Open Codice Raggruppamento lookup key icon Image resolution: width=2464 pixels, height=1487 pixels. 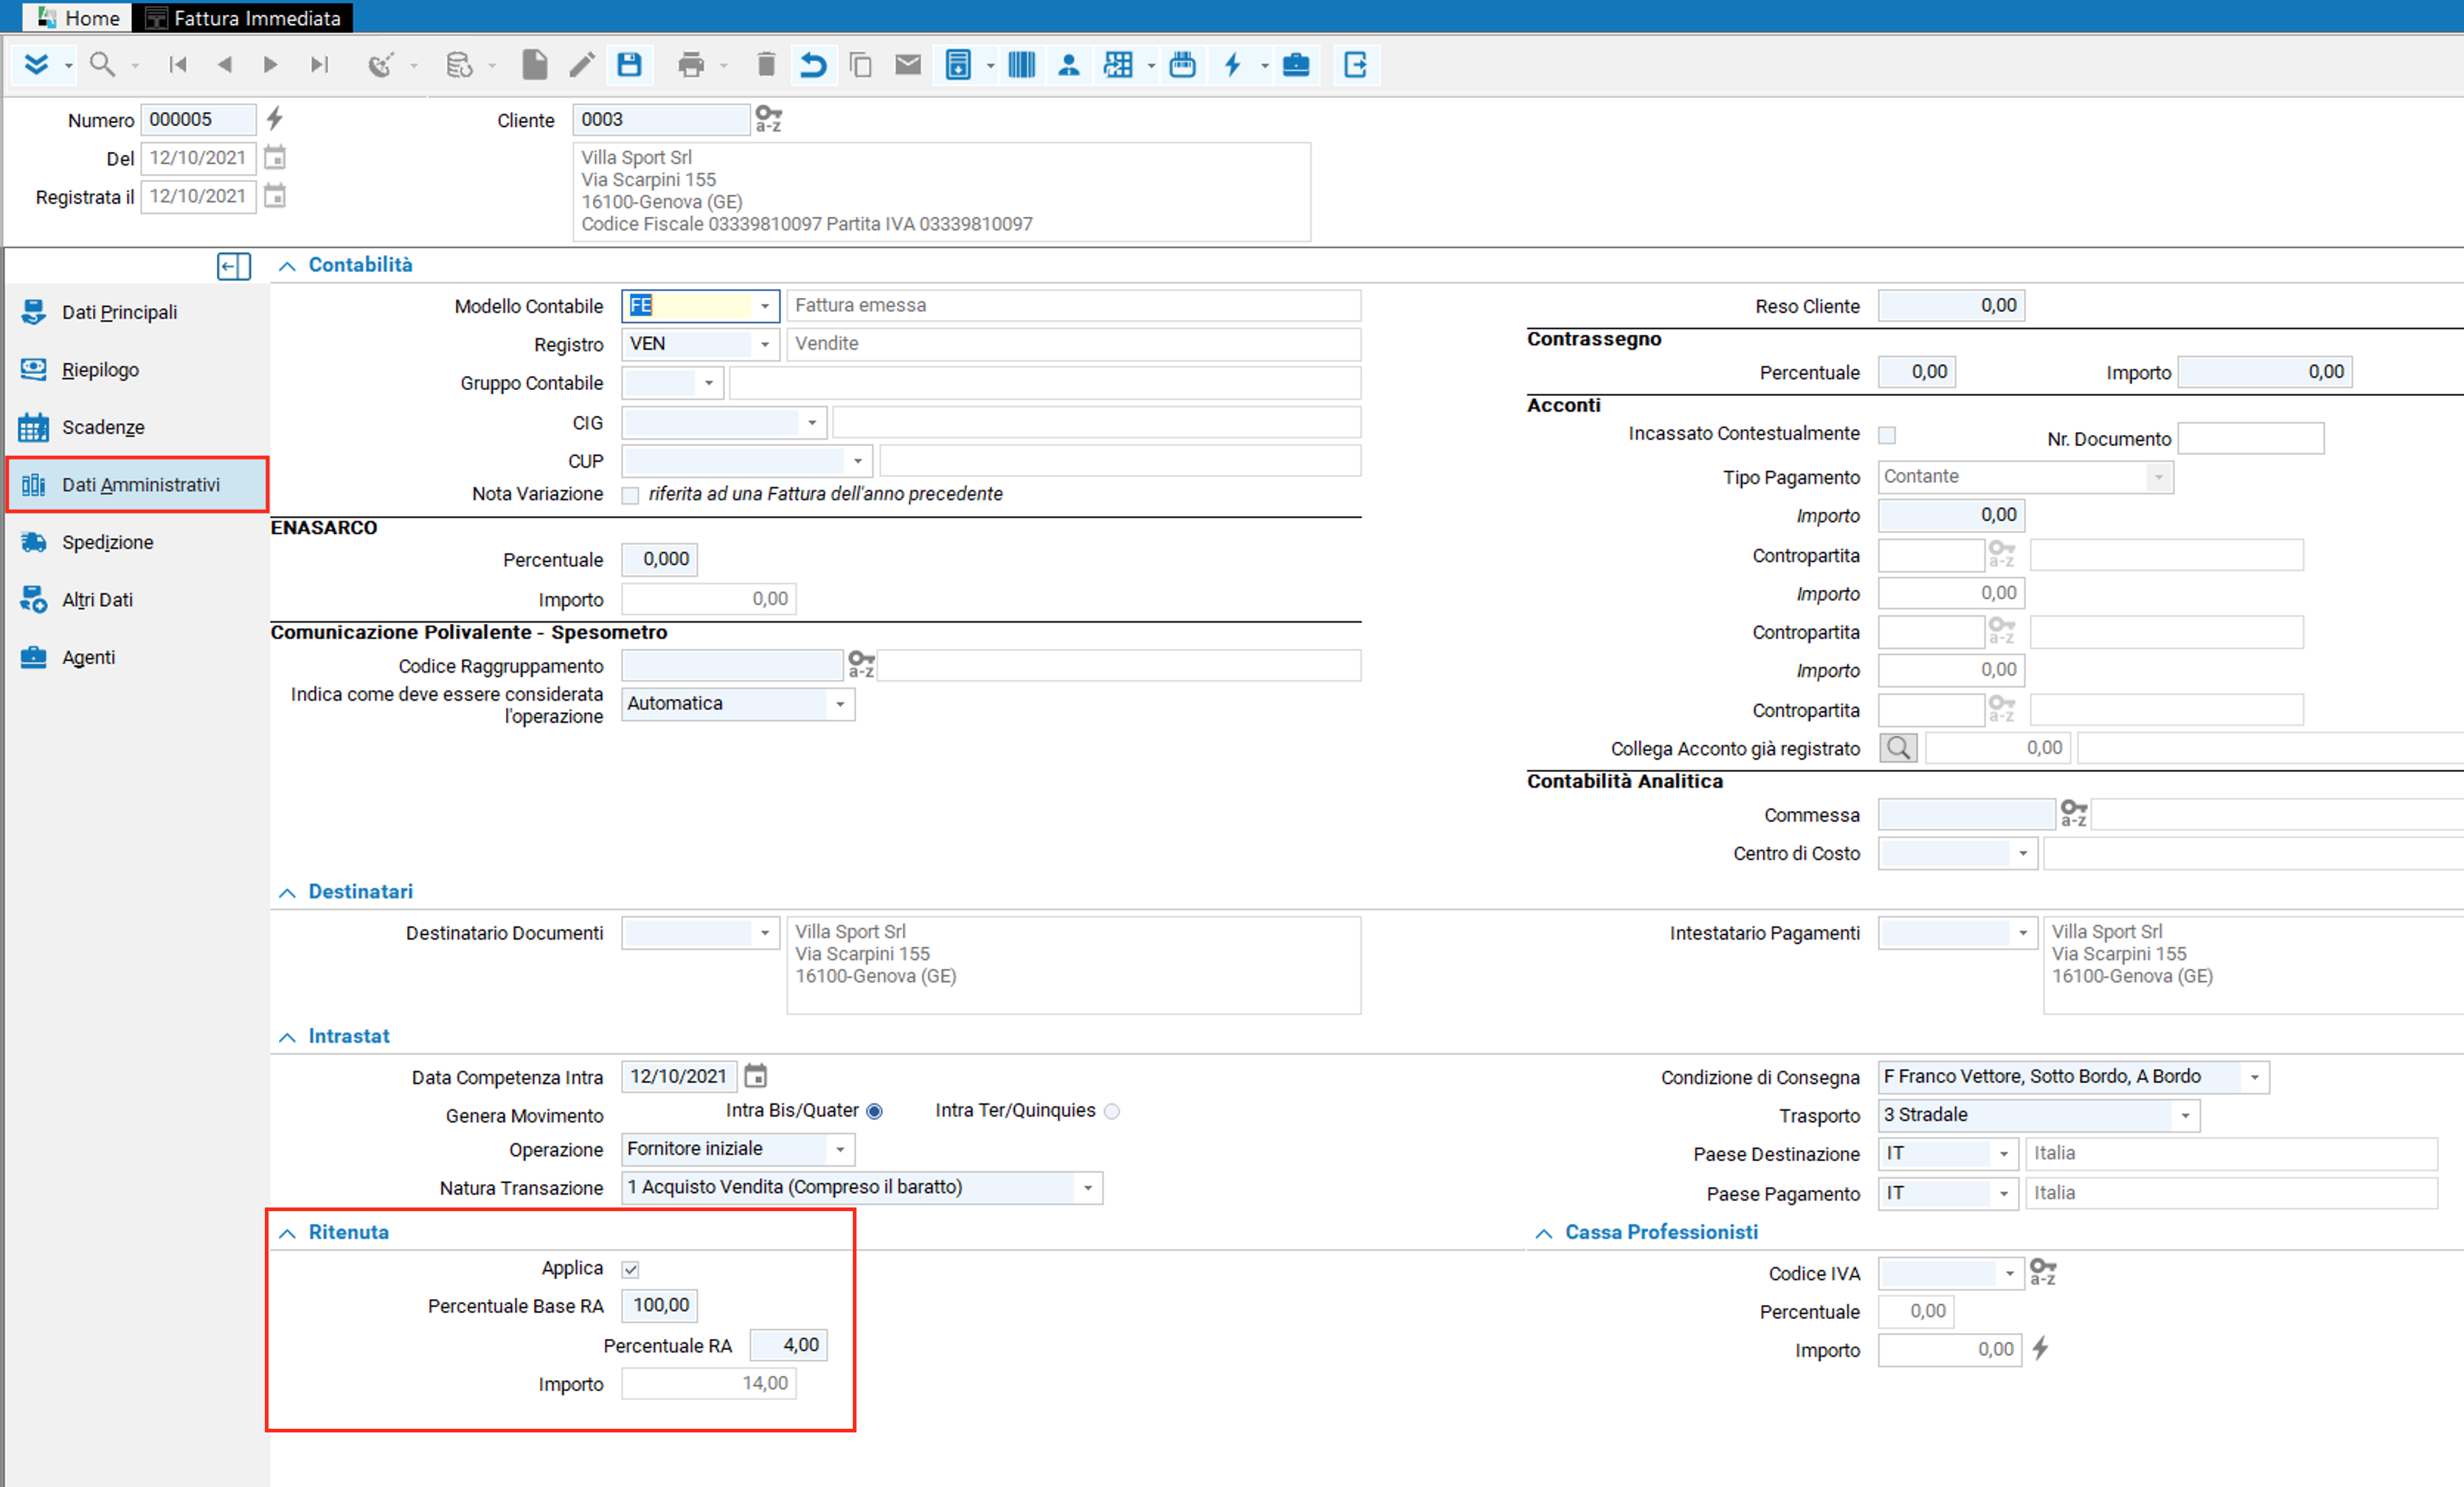pos(861,665)
